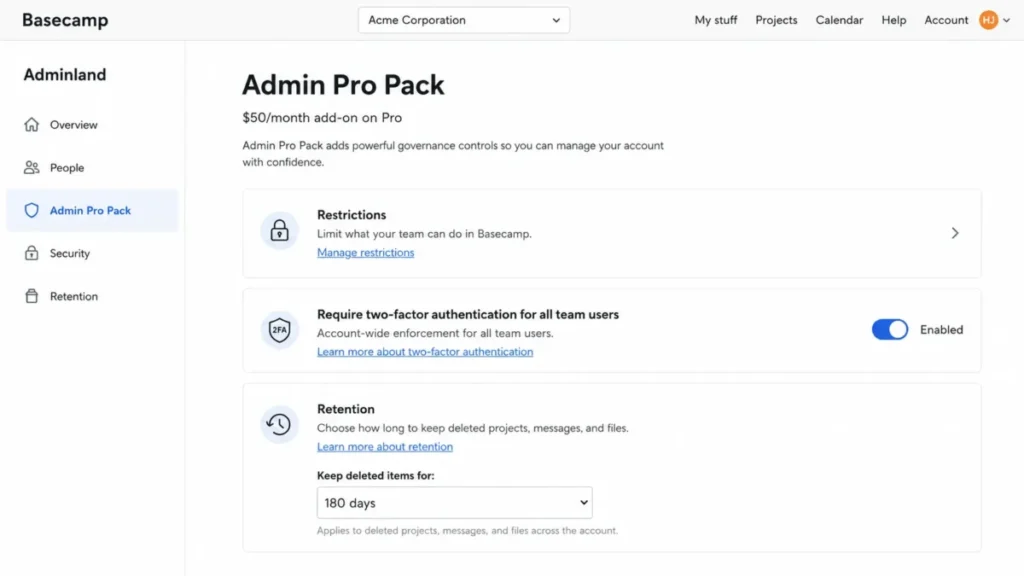Click the $50/month add-on on Pro text

(322, 118)
